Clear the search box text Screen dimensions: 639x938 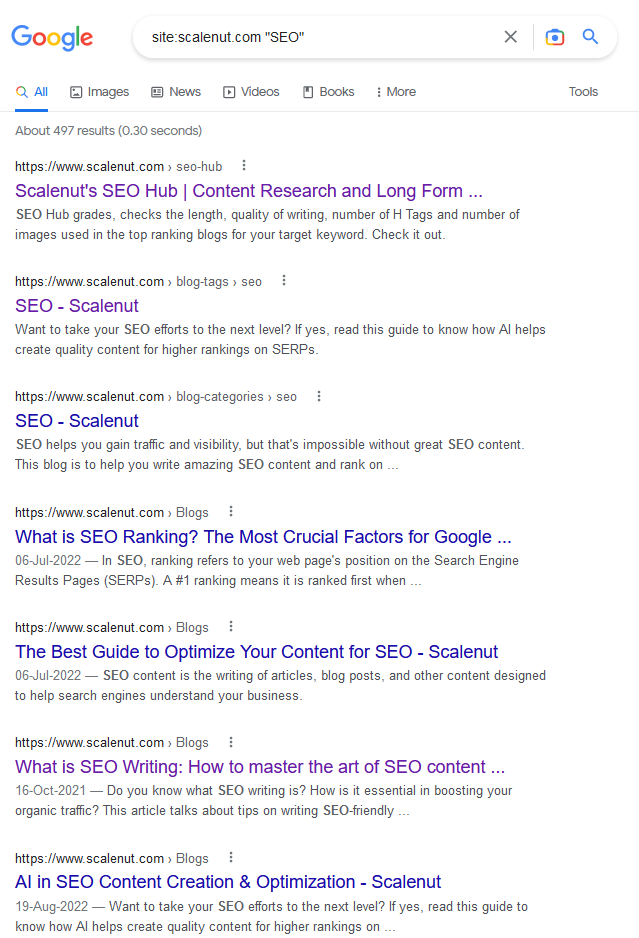point(511,37)
